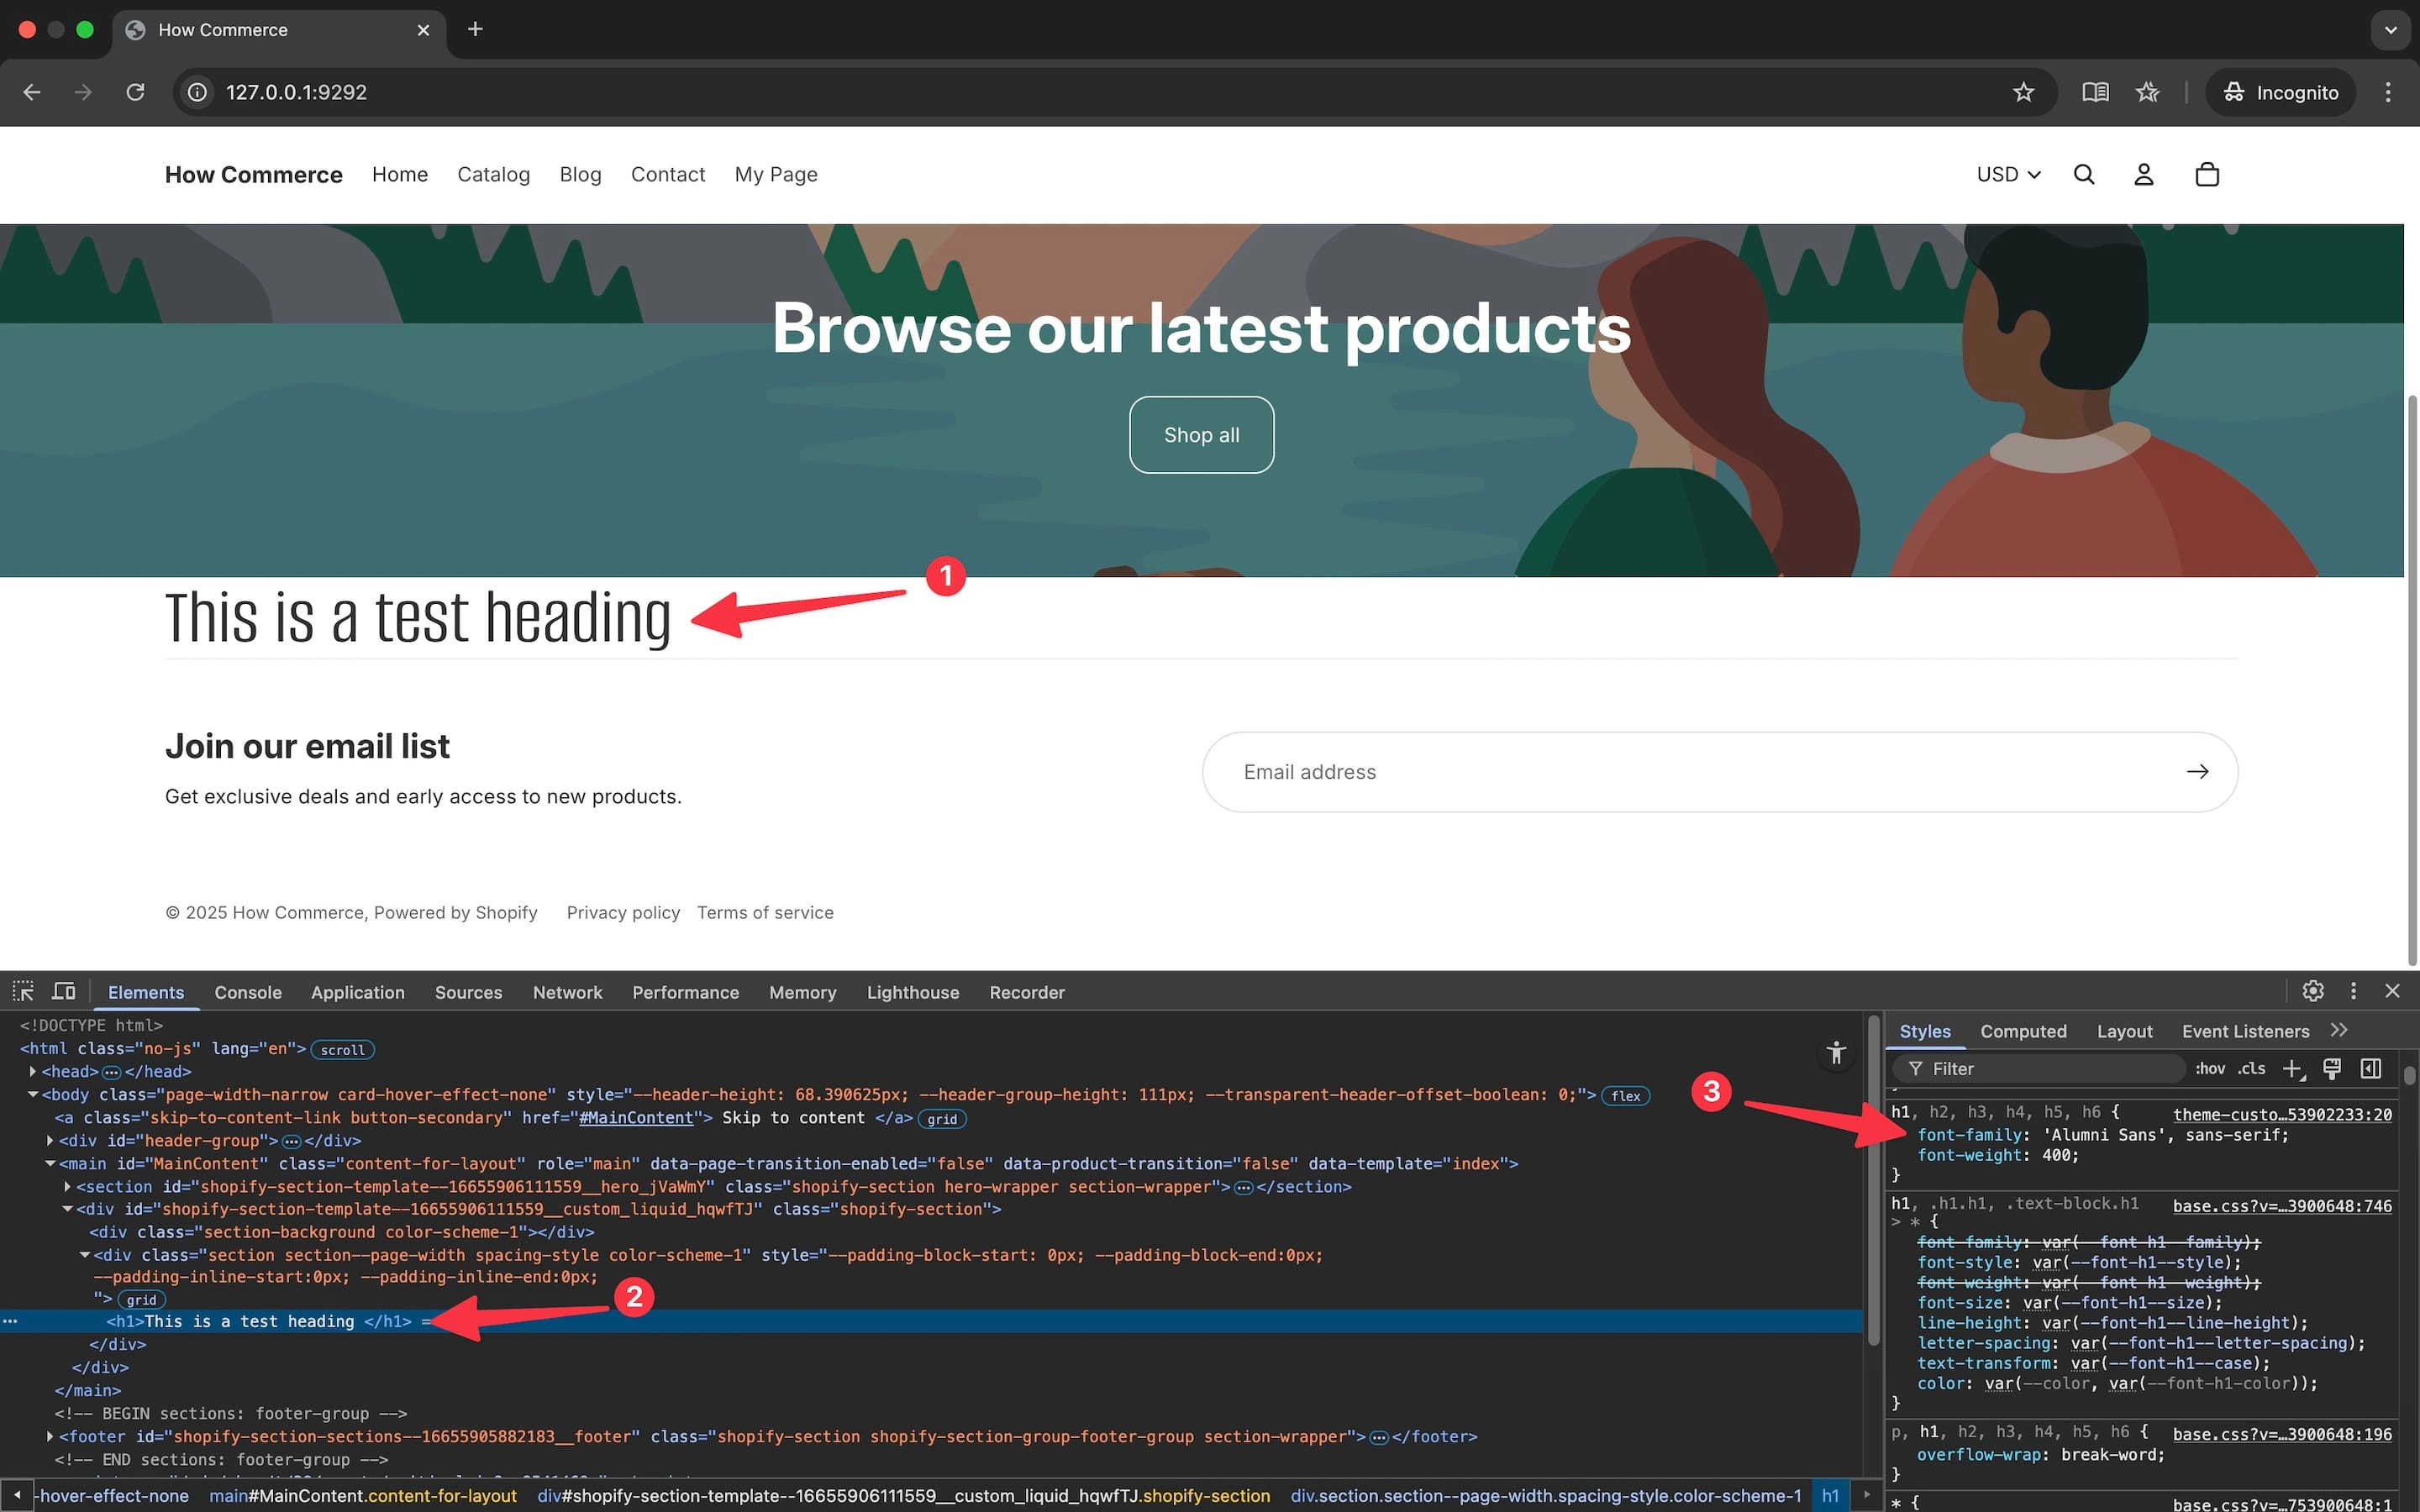Close the How Commerce tab
This screenshot has width=2420, height=1512.
tap(423, 30)
